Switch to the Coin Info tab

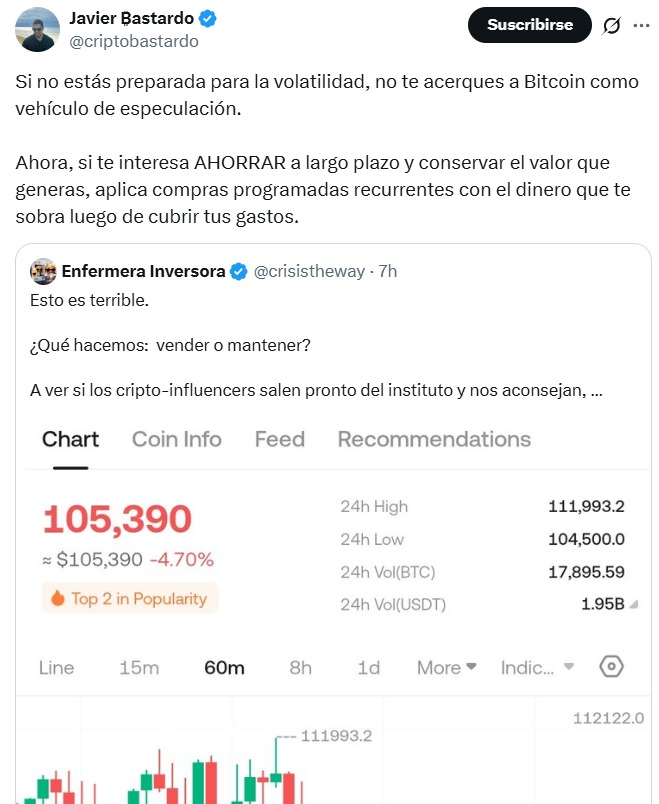pos(176,439)
